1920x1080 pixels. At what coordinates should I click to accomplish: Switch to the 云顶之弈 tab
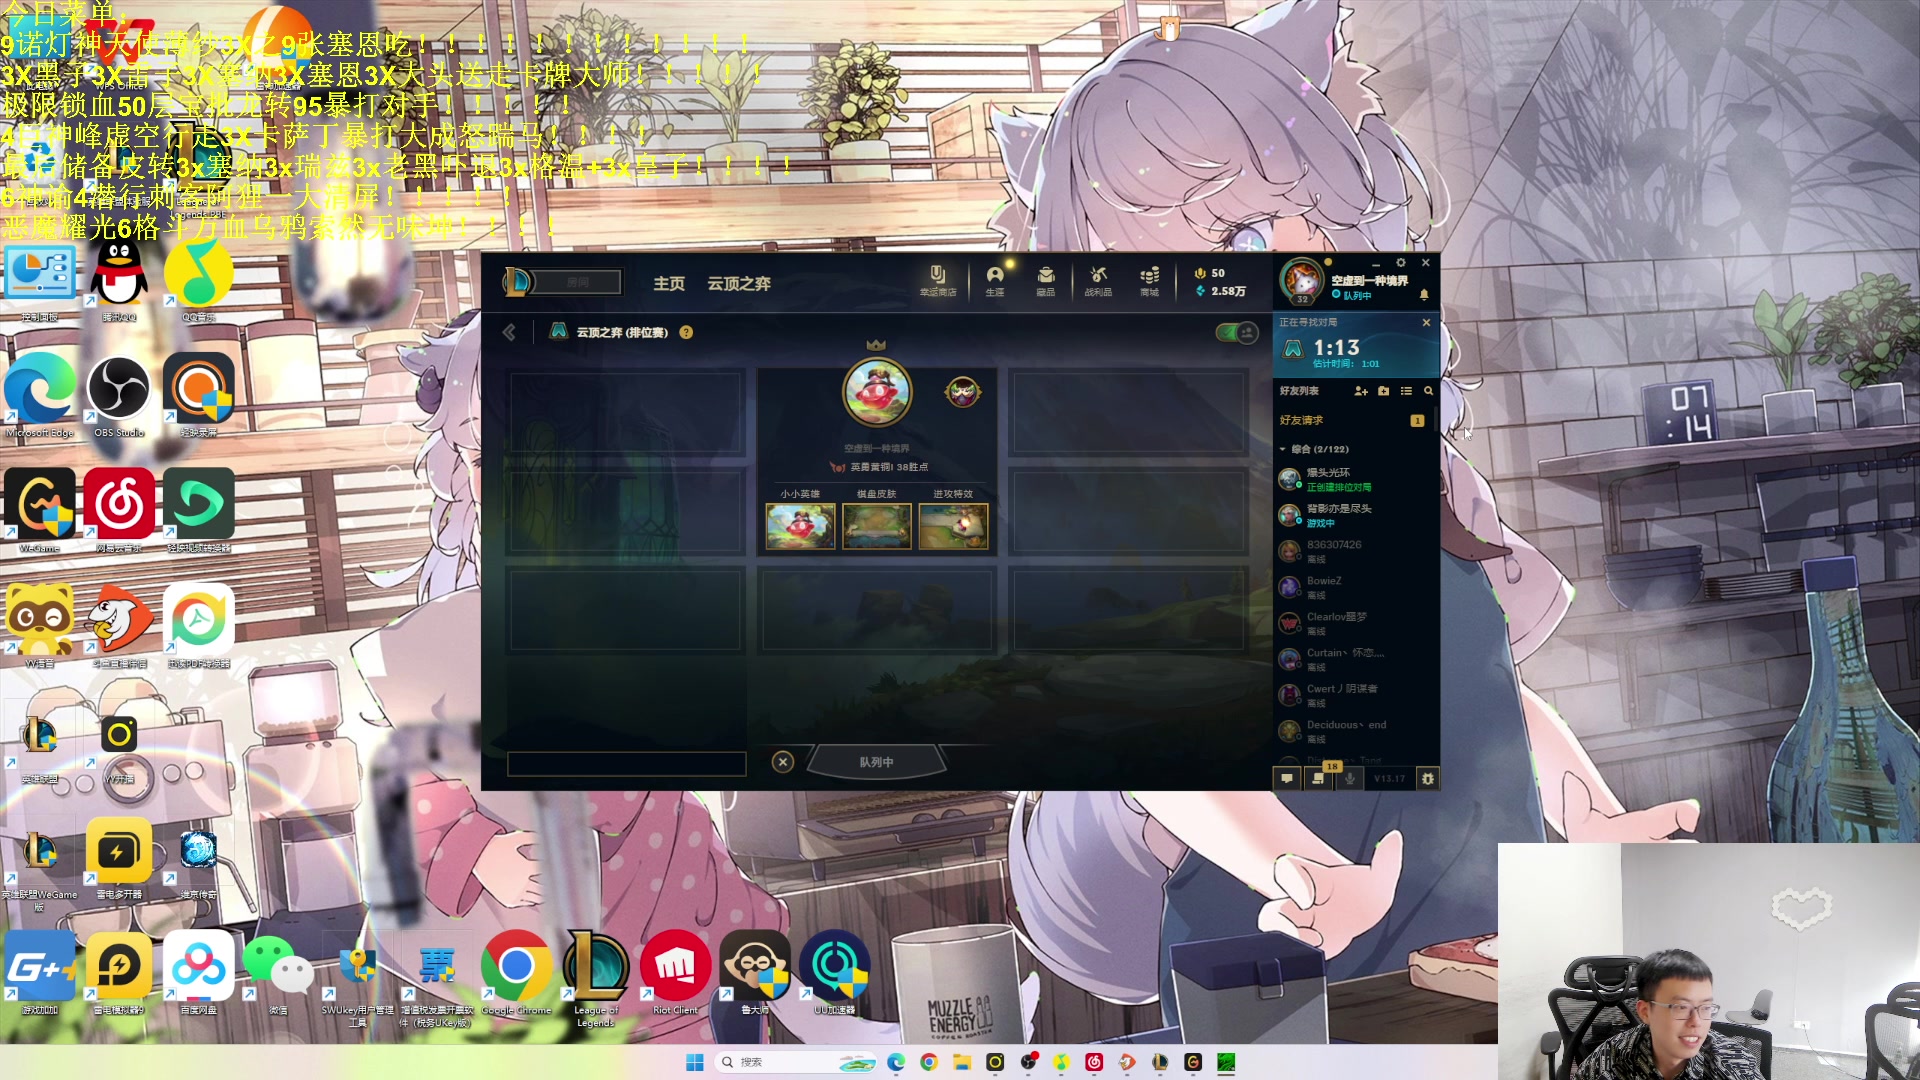[x=739, y=283]
